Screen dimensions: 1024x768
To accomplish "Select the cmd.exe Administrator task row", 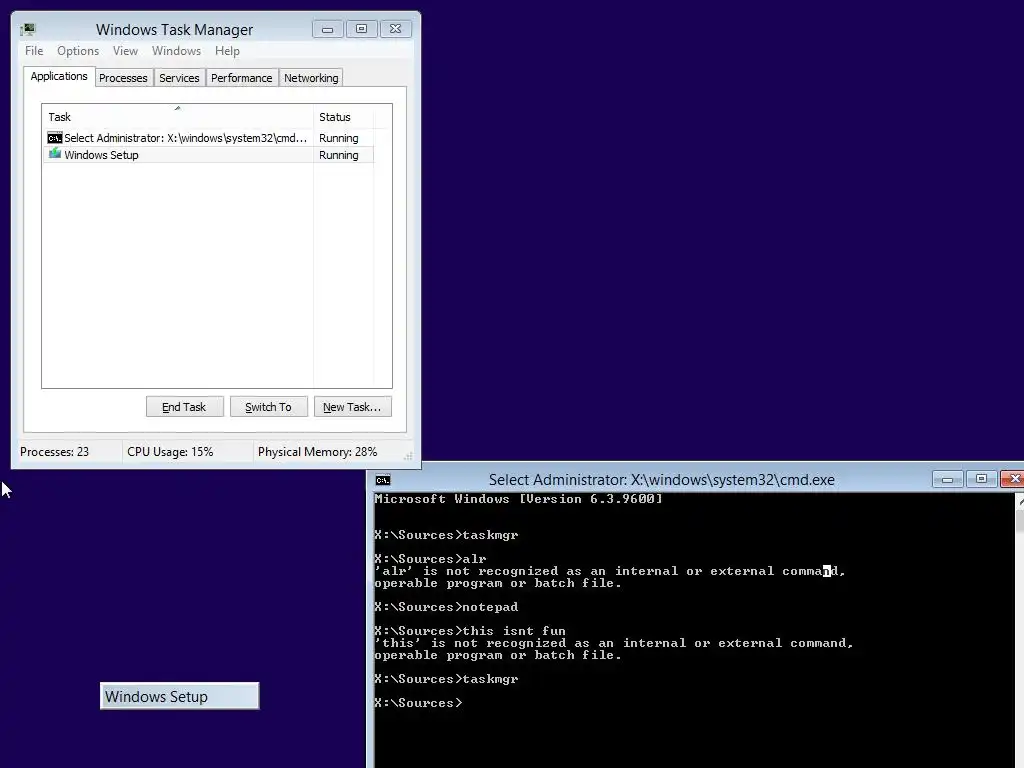I will (208, 138).
